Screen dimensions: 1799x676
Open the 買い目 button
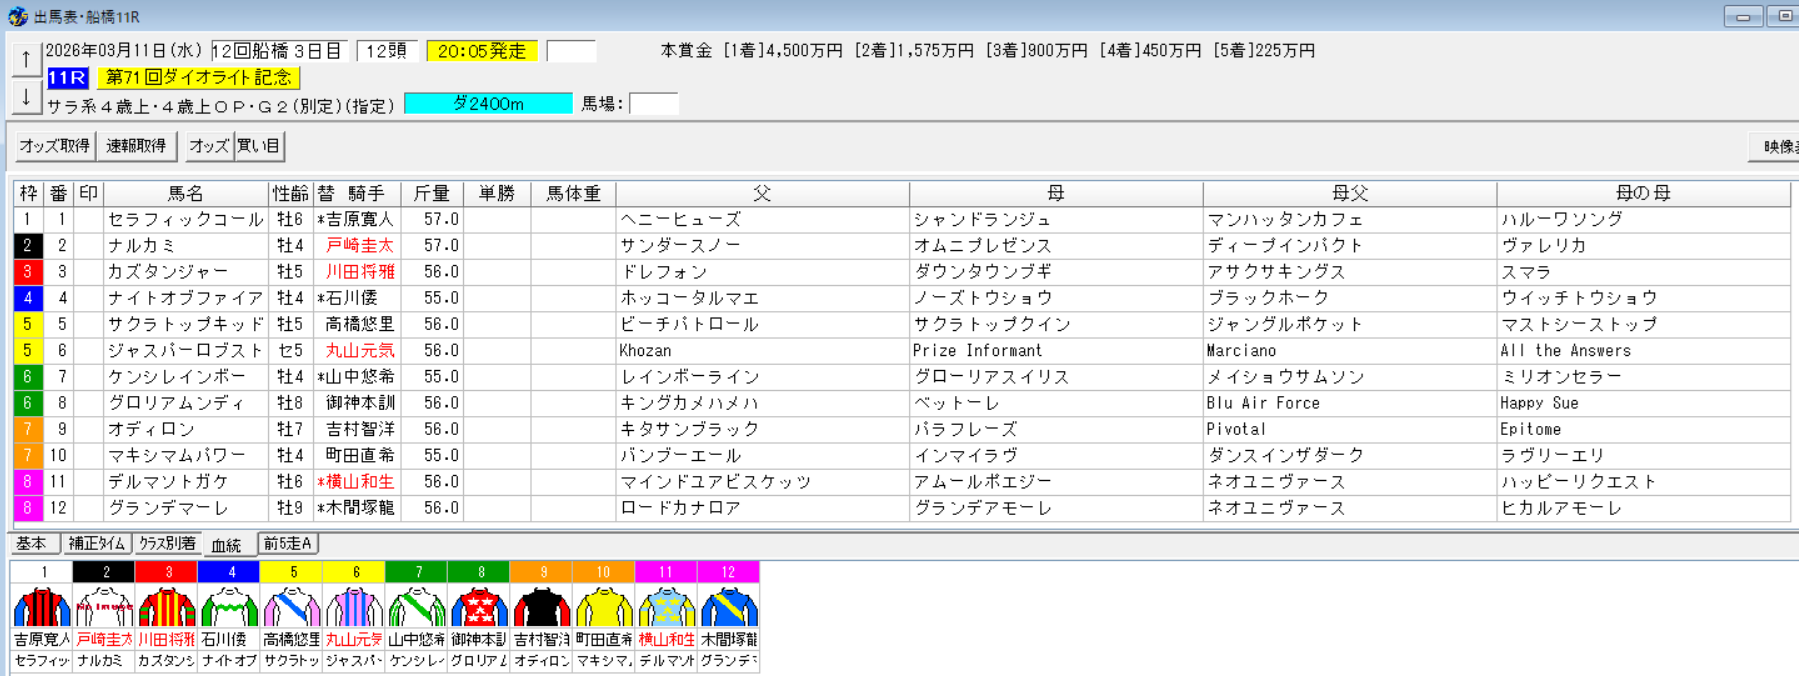coord(259,146)
